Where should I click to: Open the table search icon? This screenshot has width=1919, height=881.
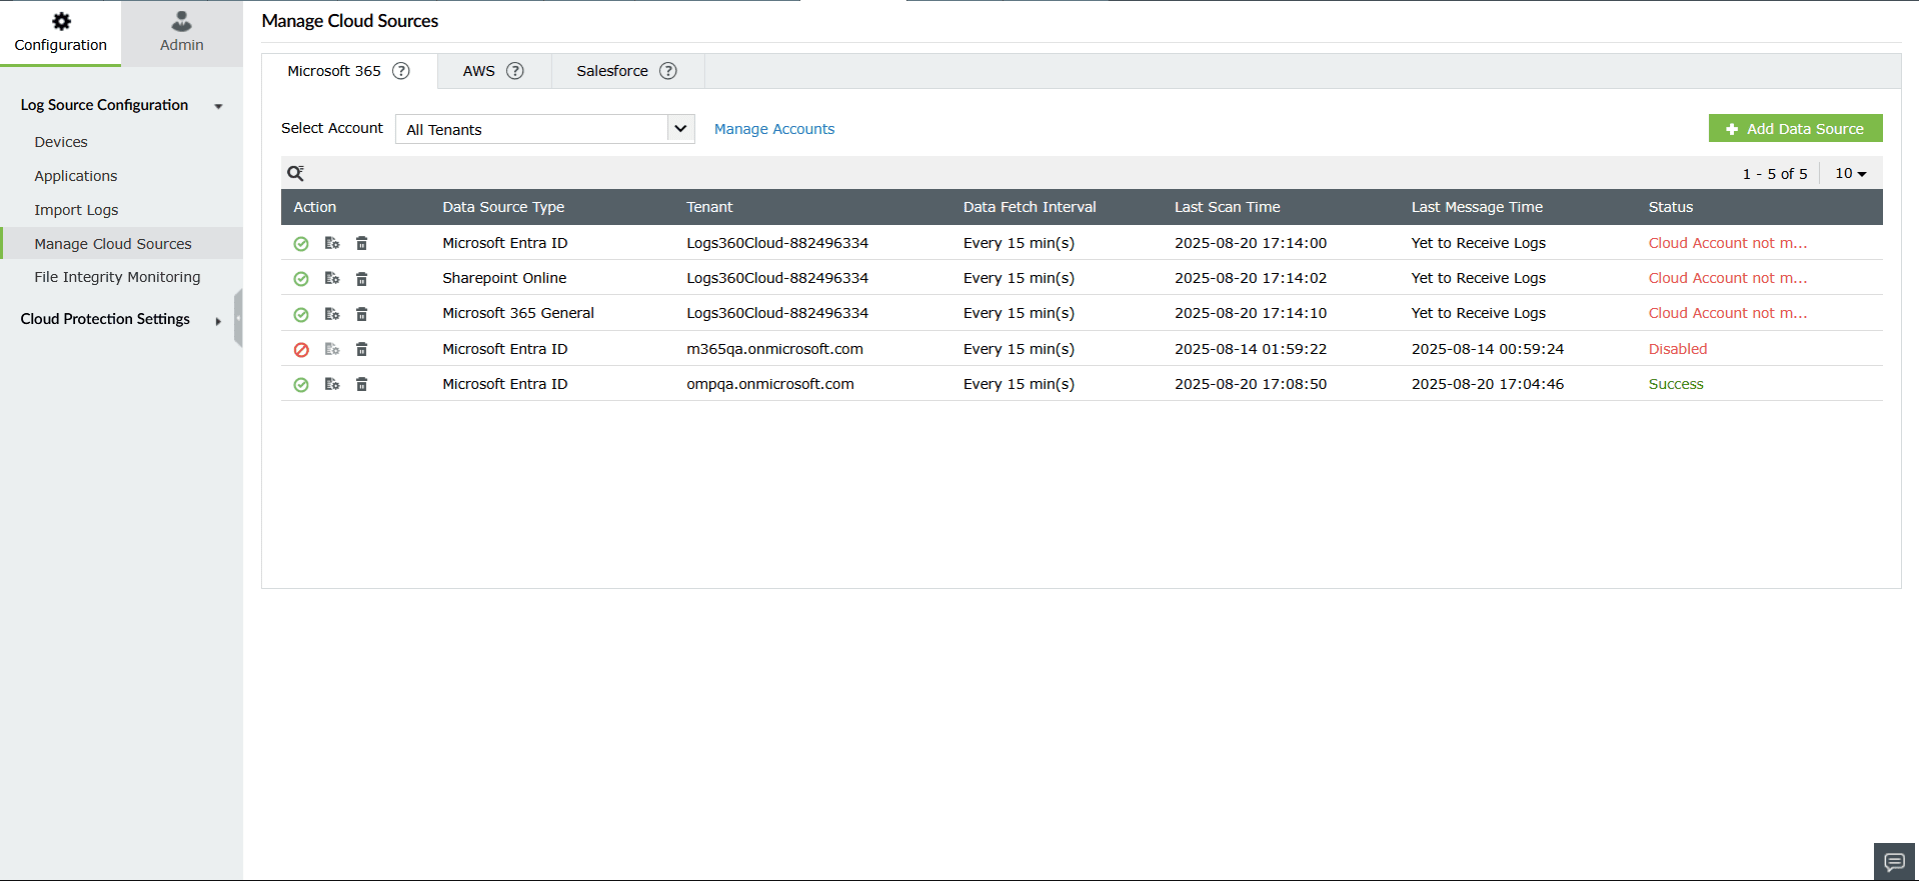[x=295, y=173]
